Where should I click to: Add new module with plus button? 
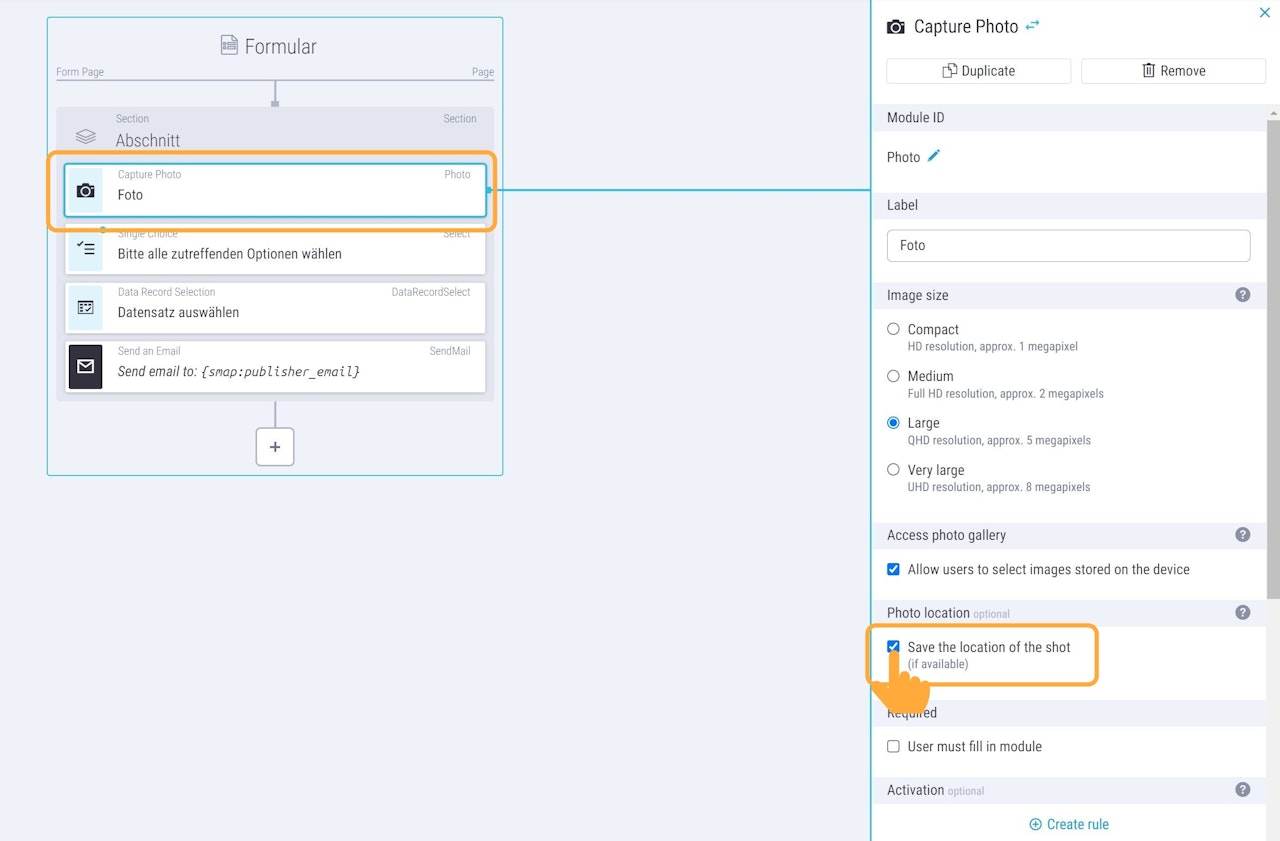pyautogui.click(x=275, y=447)
